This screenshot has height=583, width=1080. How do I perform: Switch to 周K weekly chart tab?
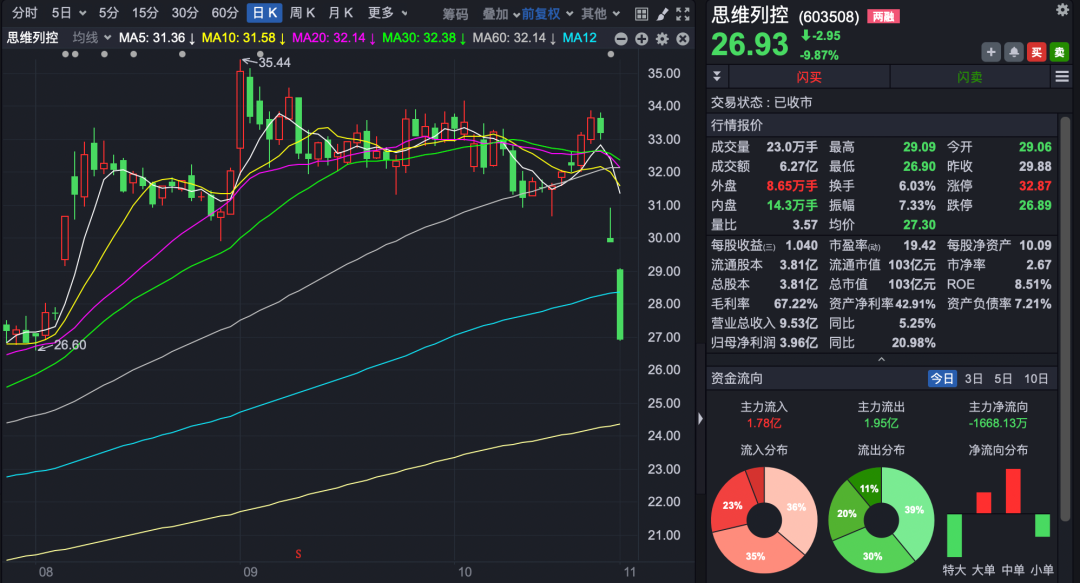pyautogui.click(x=302, y=14)
